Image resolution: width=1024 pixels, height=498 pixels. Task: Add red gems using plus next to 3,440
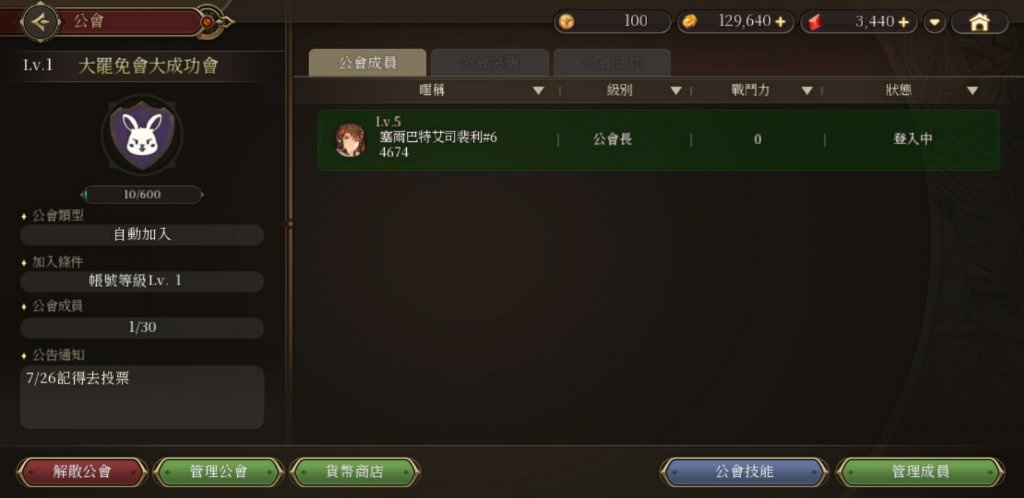903,22
